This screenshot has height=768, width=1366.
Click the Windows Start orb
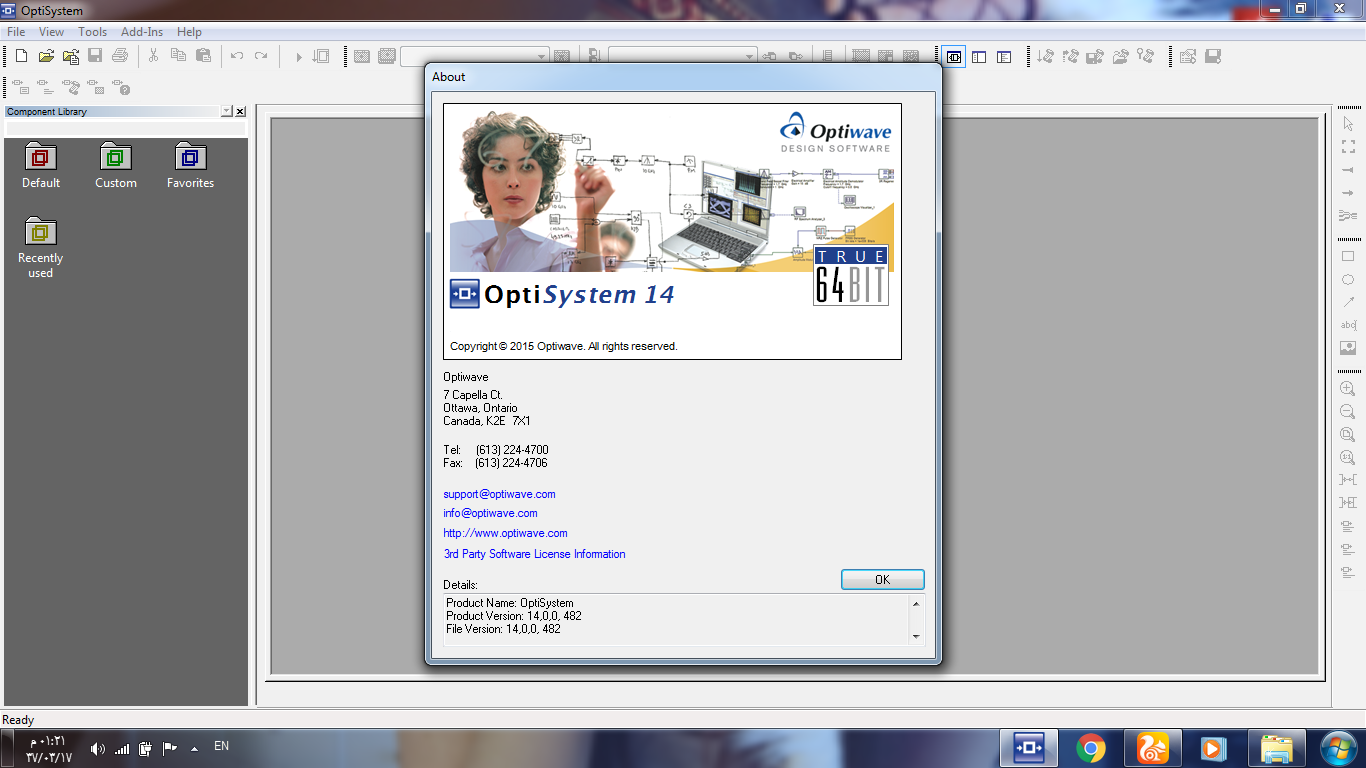(1338, 747)
